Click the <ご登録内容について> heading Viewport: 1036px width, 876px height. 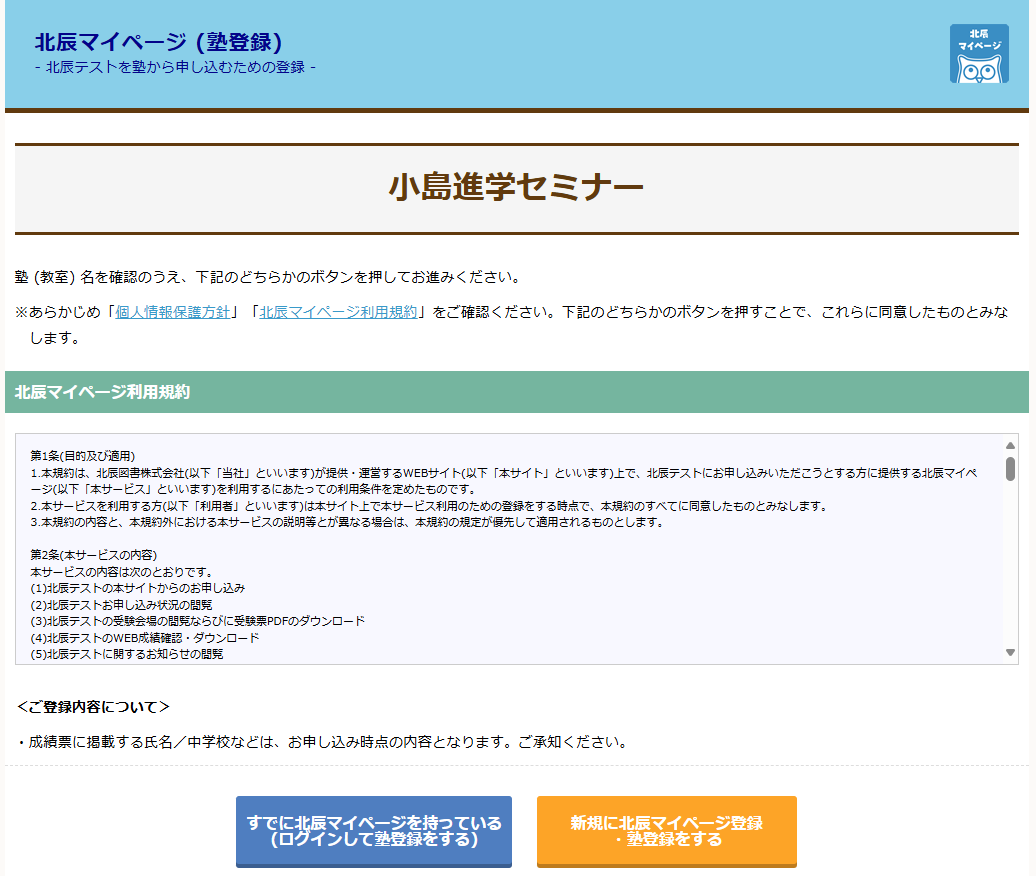93,707
